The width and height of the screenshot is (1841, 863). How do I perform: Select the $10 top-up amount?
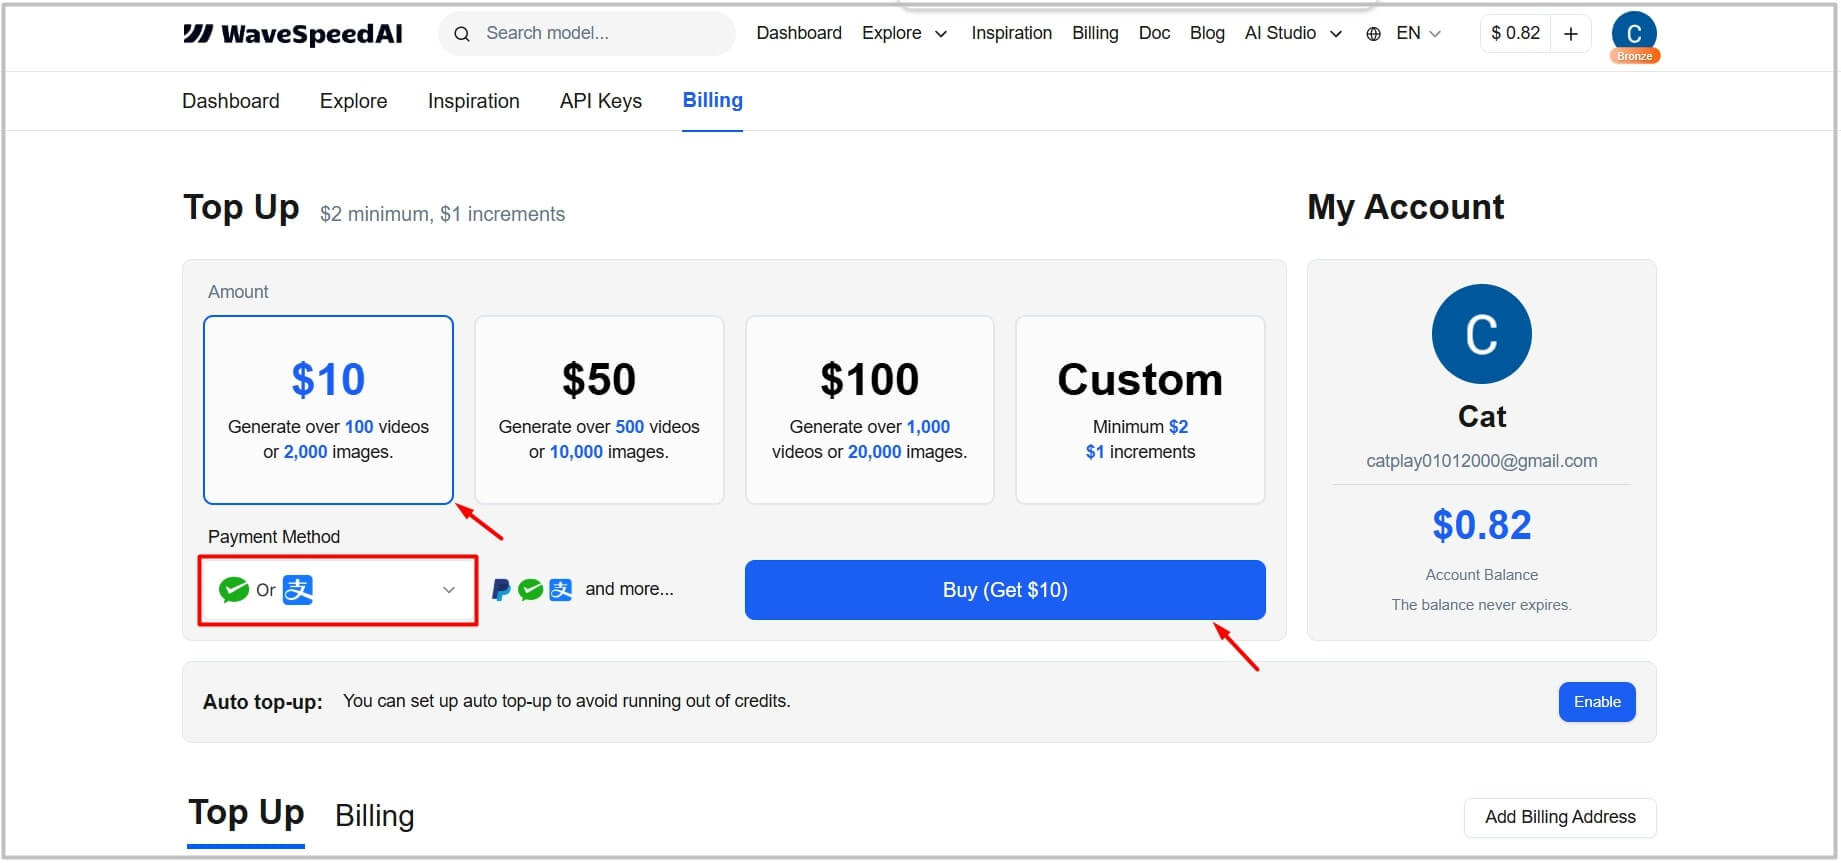pyautogui.click(x=328, y=410)
